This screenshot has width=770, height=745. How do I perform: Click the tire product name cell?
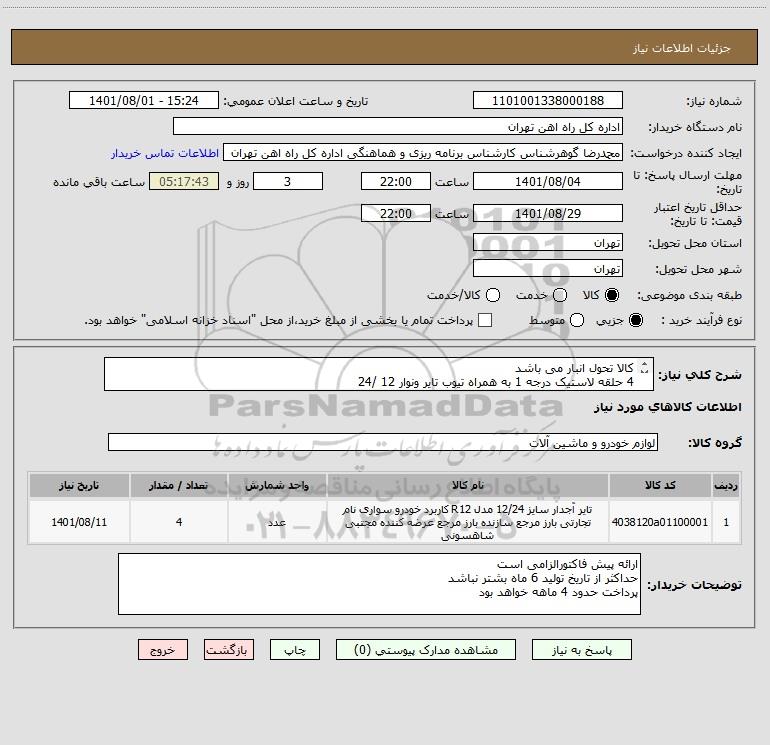tap(468, 522)
